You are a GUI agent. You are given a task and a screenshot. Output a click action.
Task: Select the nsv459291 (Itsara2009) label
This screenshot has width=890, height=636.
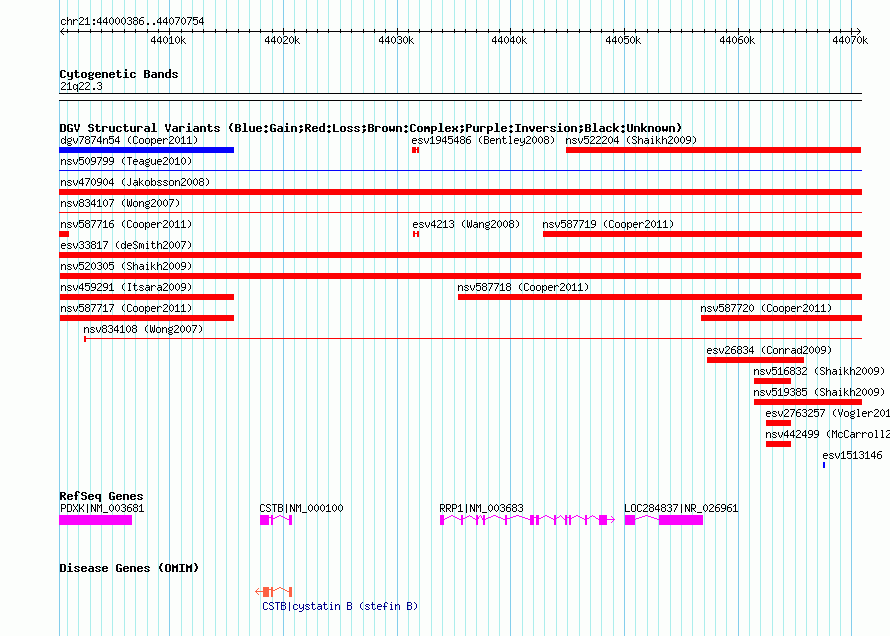click(126, 287)
